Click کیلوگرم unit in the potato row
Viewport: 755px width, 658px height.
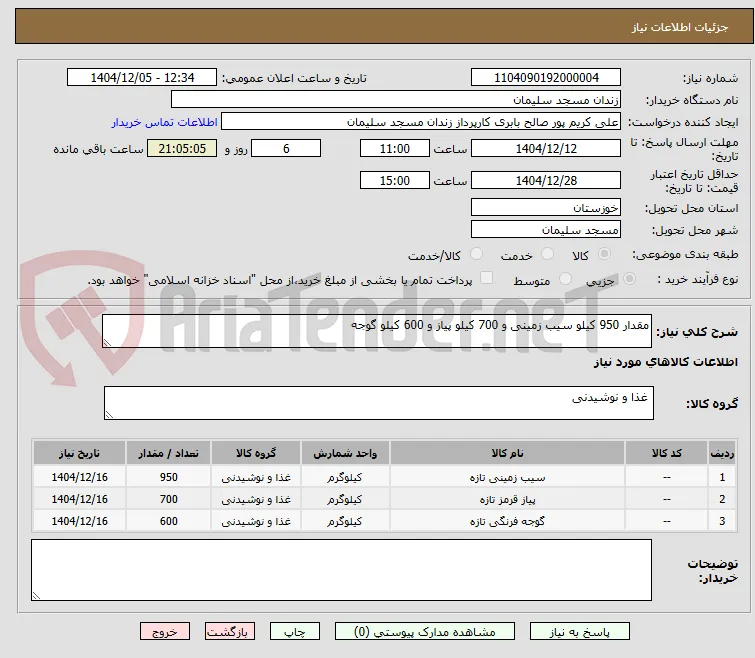click(x=345, y=477)
